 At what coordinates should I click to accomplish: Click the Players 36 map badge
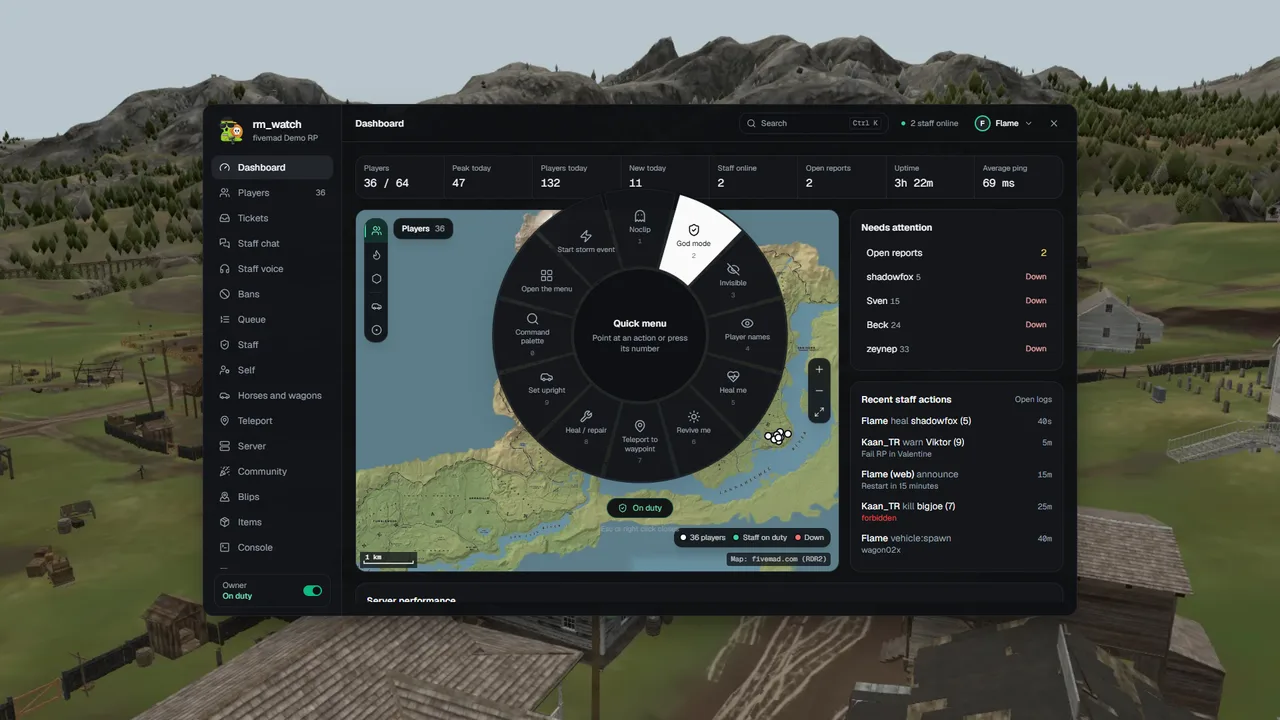click(423, 229)
